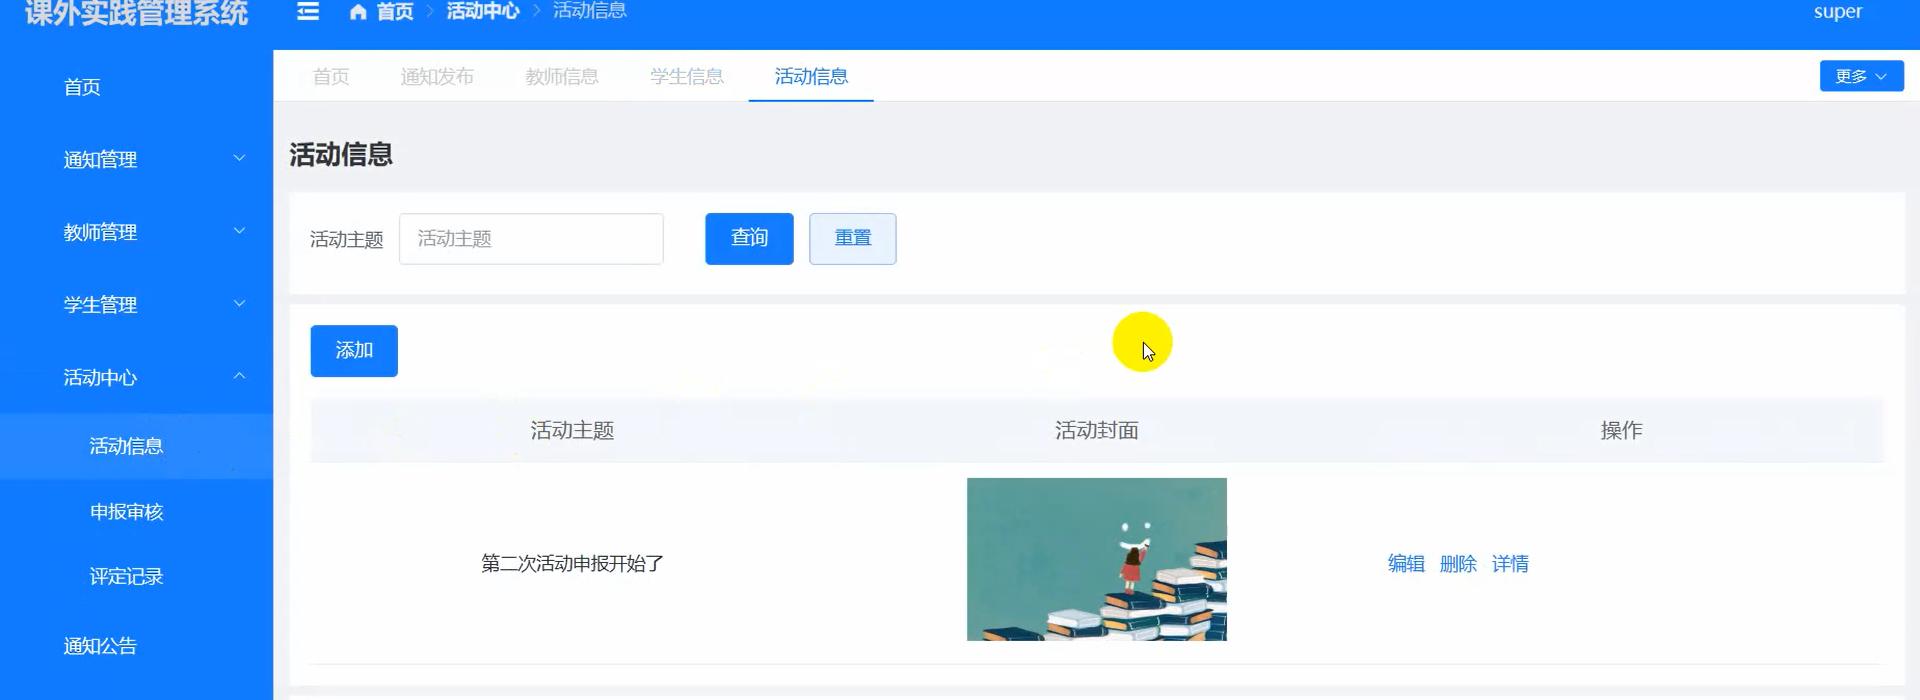The image size is (1920, 700).
Task: Click 编辑 link for the activity row
Action: (1406, 564)
